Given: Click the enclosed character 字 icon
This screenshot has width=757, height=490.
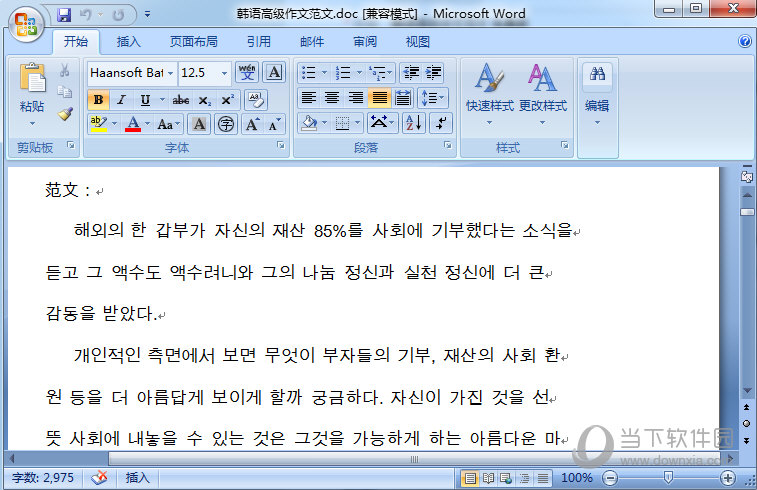Looking at the screenshot, I should point(226,124).
